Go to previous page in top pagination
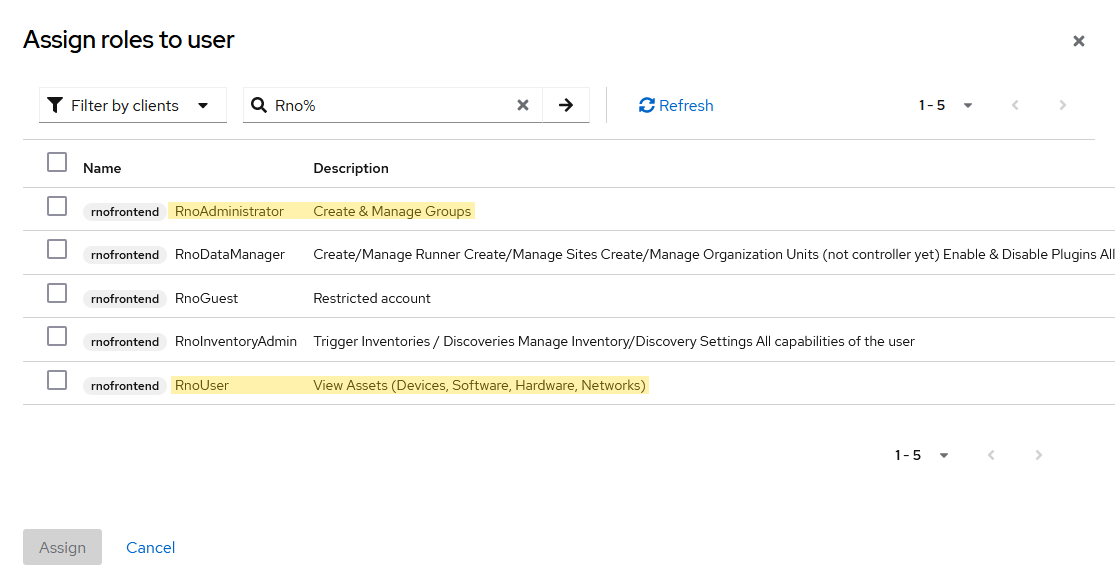The height and width of the screenshot is (587, 1115). coord(1015,105)
